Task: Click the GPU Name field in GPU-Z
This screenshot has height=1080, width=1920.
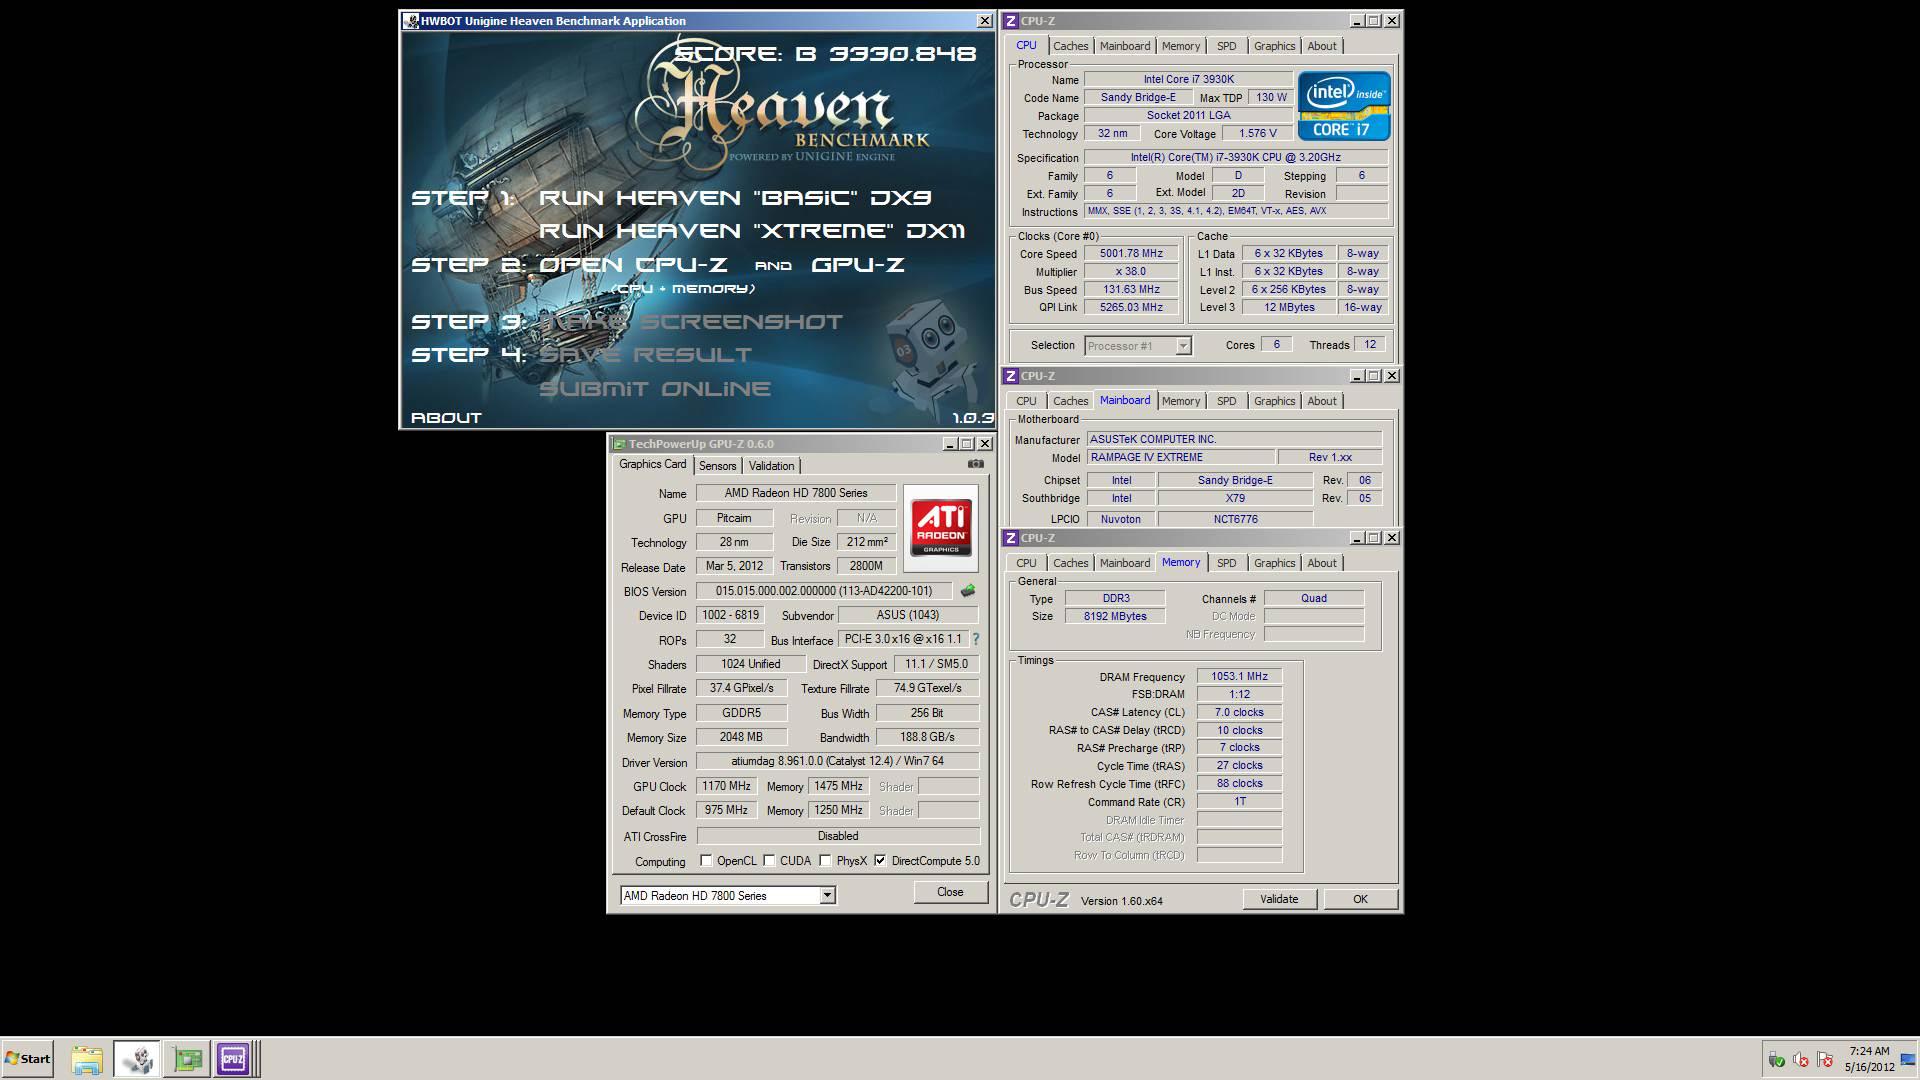Action: (x=796, y=493)
